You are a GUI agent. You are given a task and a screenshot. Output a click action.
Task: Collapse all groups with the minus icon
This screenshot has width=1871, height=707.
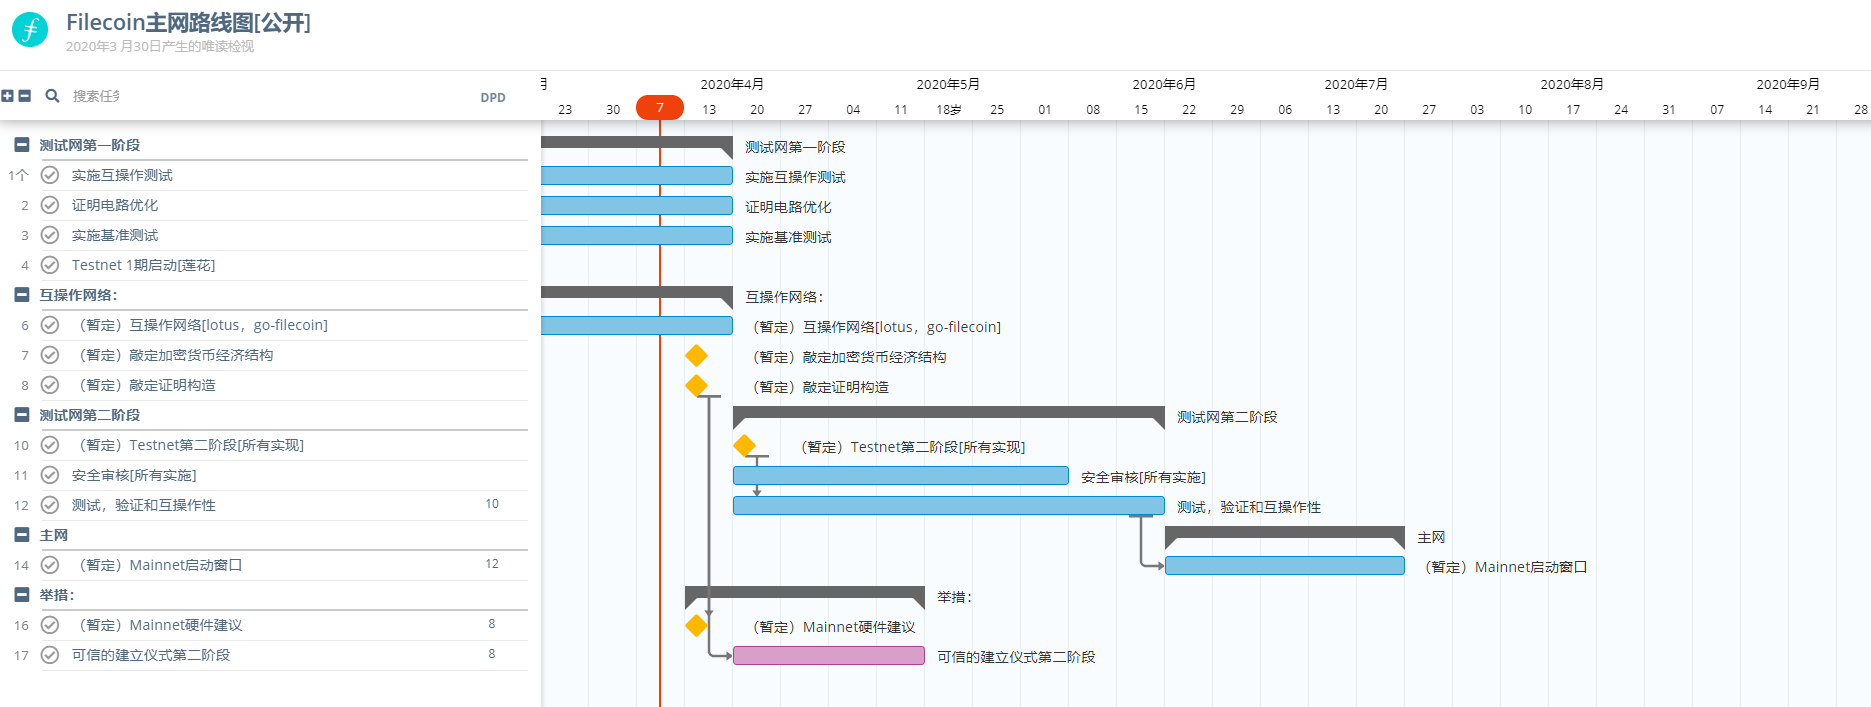(x=25, y=96)
